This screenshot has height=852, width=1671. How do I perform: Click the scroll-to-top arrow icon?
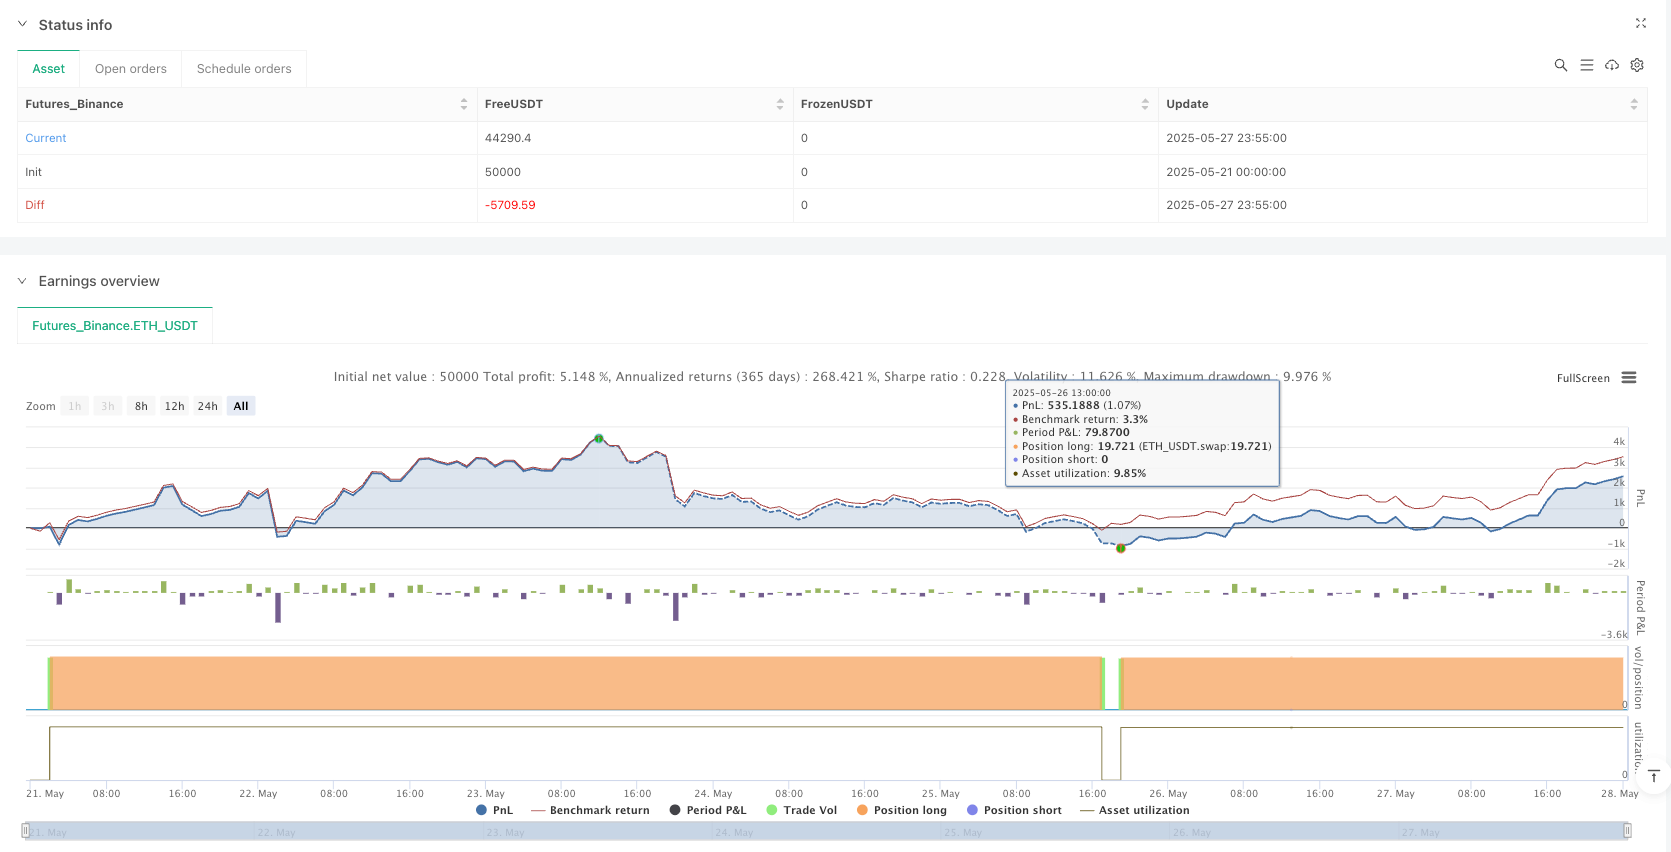click(1653, 777)
